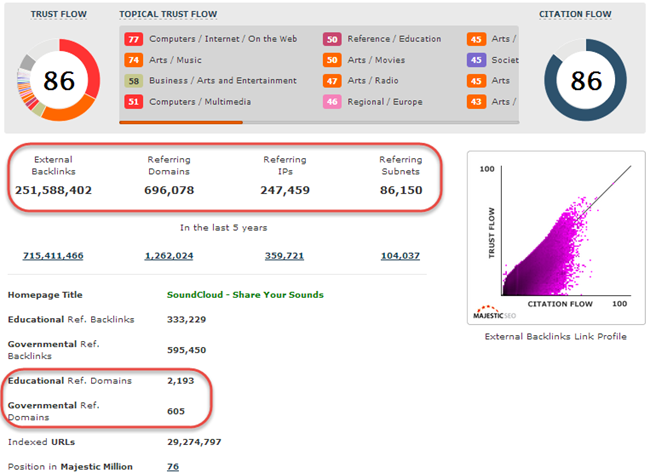The image size is (650, 473).
Task: Click the External Backlinks value 251,588,402
Action: click(x=53, y=190)
